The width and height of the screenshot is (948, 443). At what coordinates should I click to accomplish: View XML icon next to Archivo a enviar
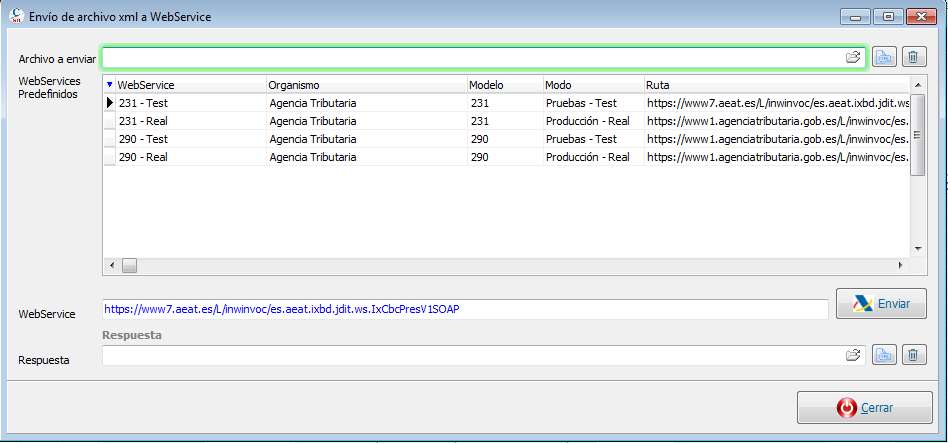(x=885, y=57)
